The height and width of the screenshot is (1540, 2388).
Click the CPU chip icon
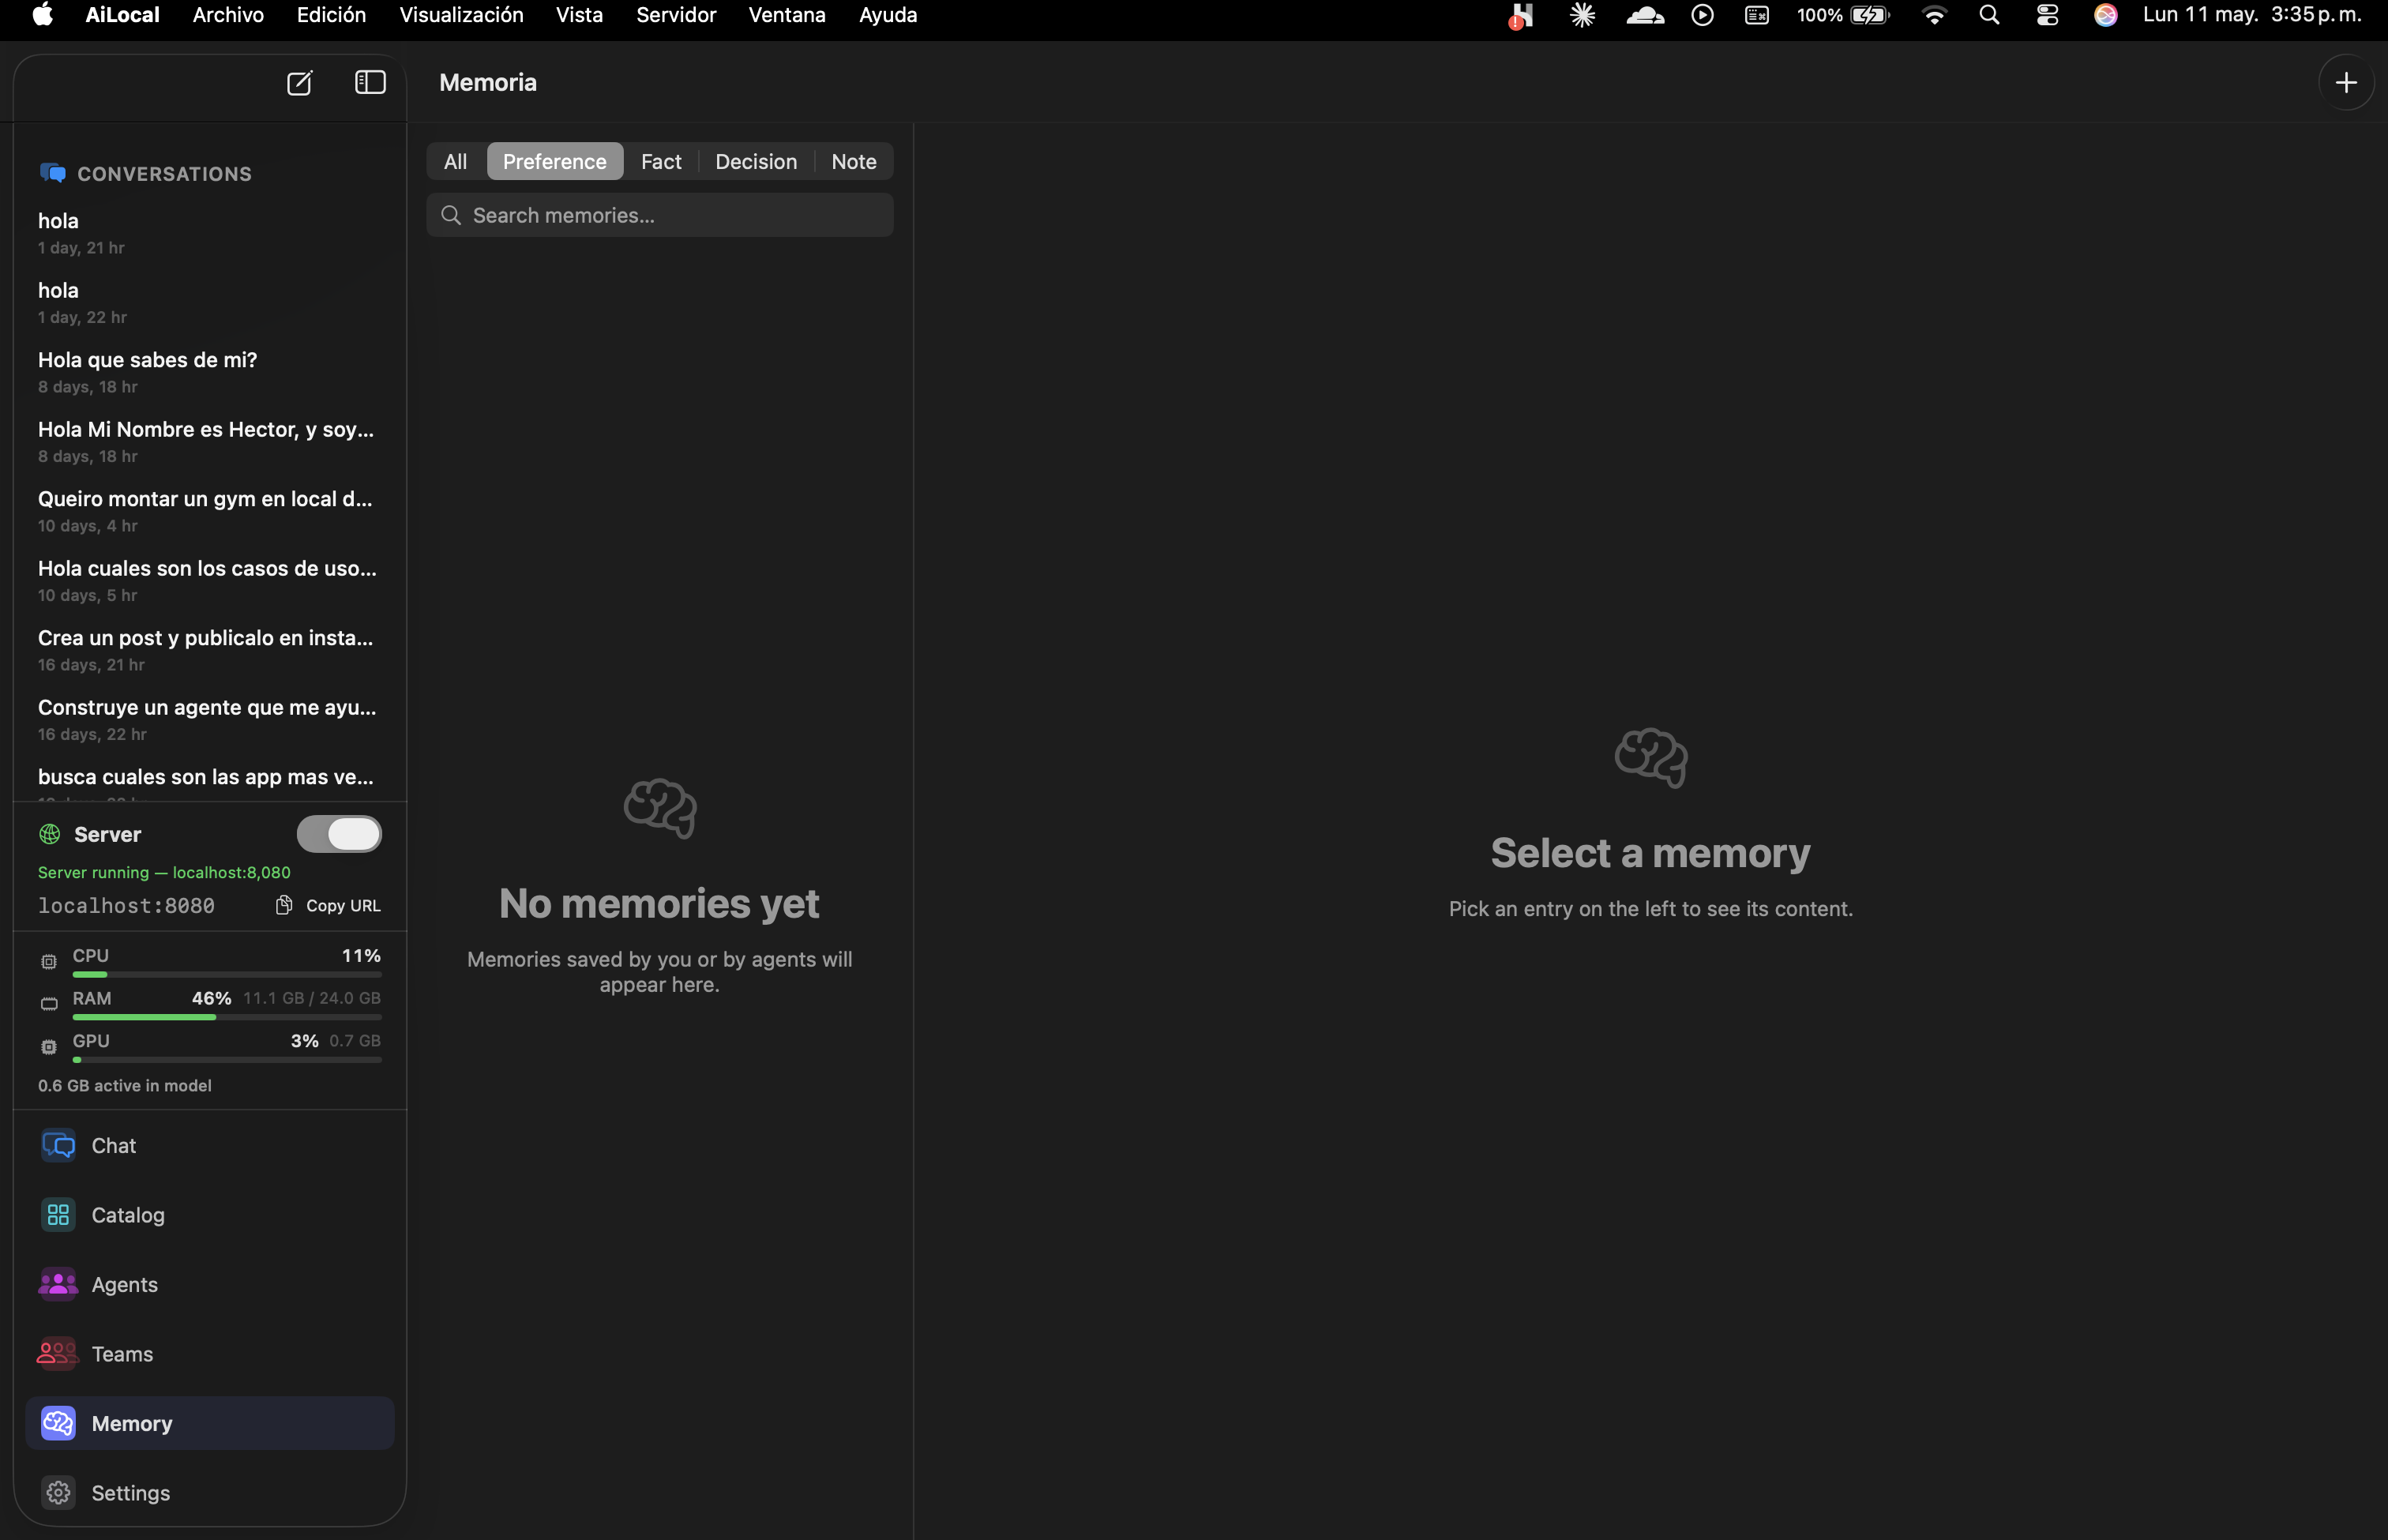(x=48, y=961)
